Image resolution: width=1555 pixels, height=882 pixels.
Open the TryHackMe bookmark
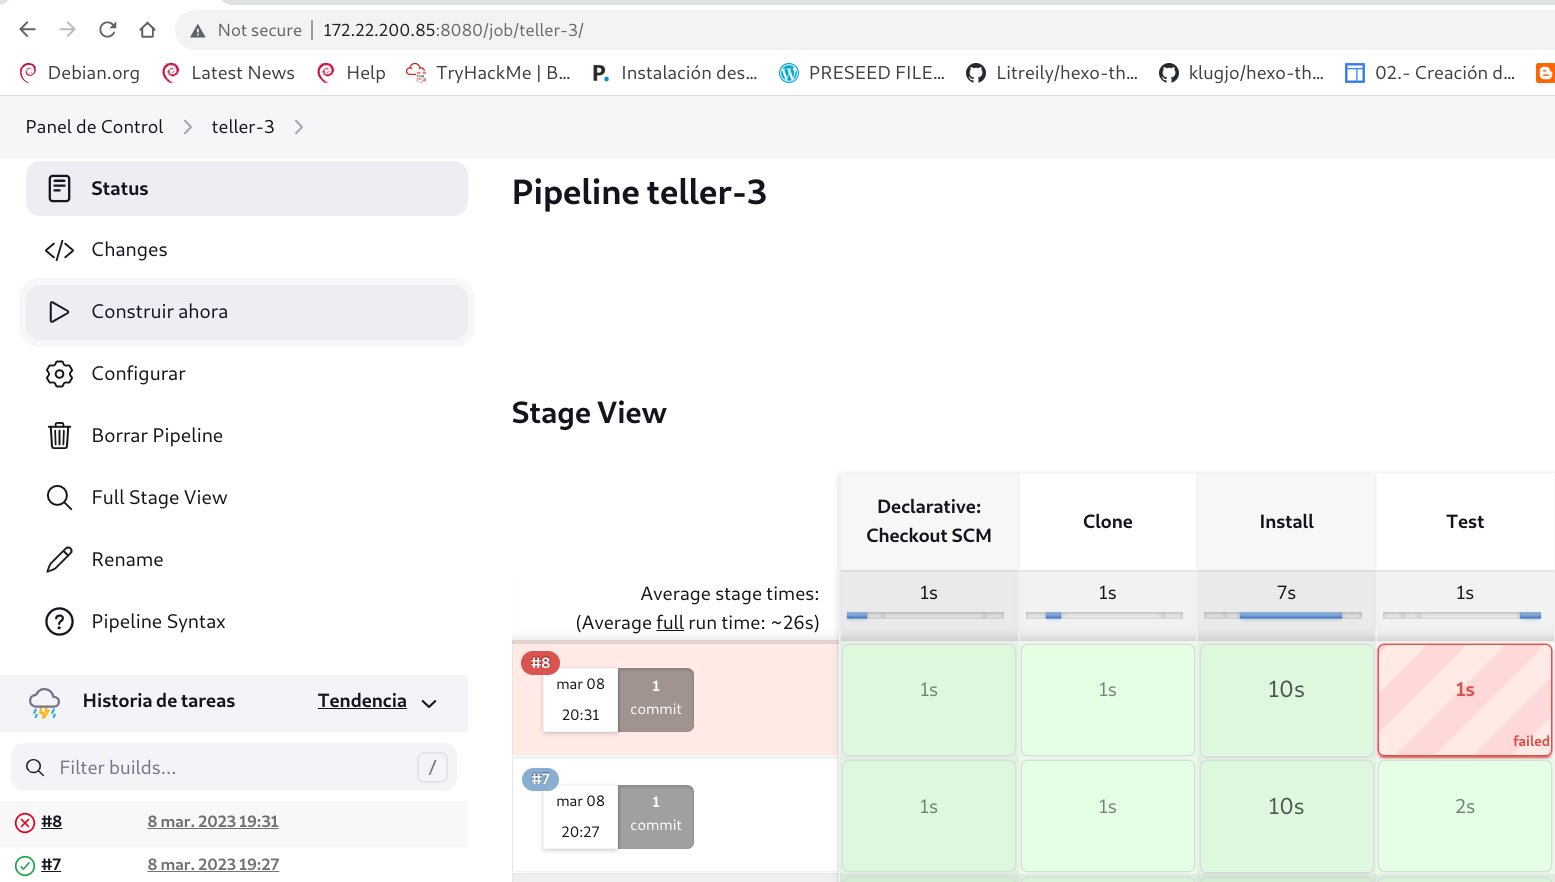(x=488, y=73)
